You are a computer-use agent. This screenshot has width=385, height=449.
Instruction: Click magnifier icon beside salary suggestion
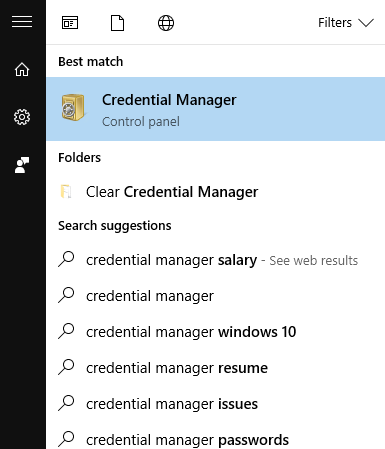tap(66, 259)
